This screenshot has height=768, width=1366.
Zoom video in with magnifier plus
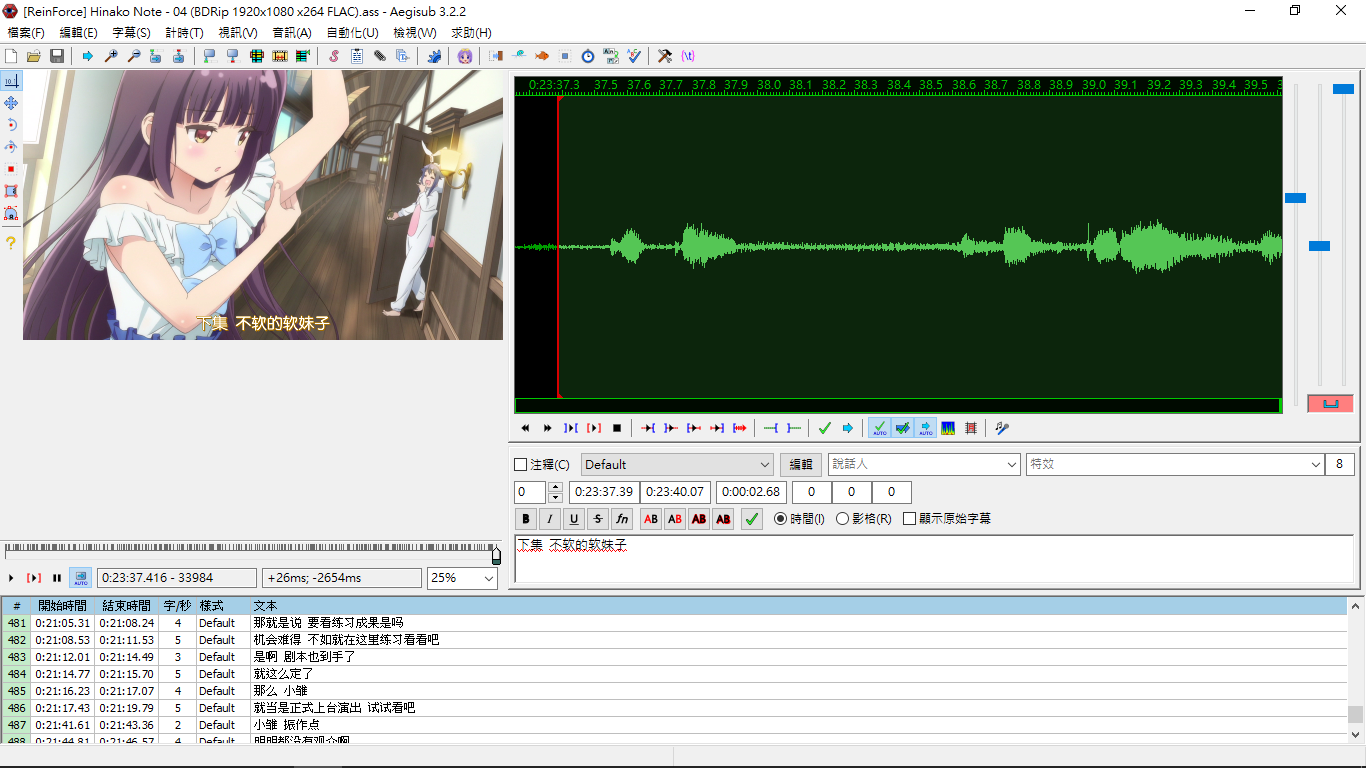click(x=111, y=56)
